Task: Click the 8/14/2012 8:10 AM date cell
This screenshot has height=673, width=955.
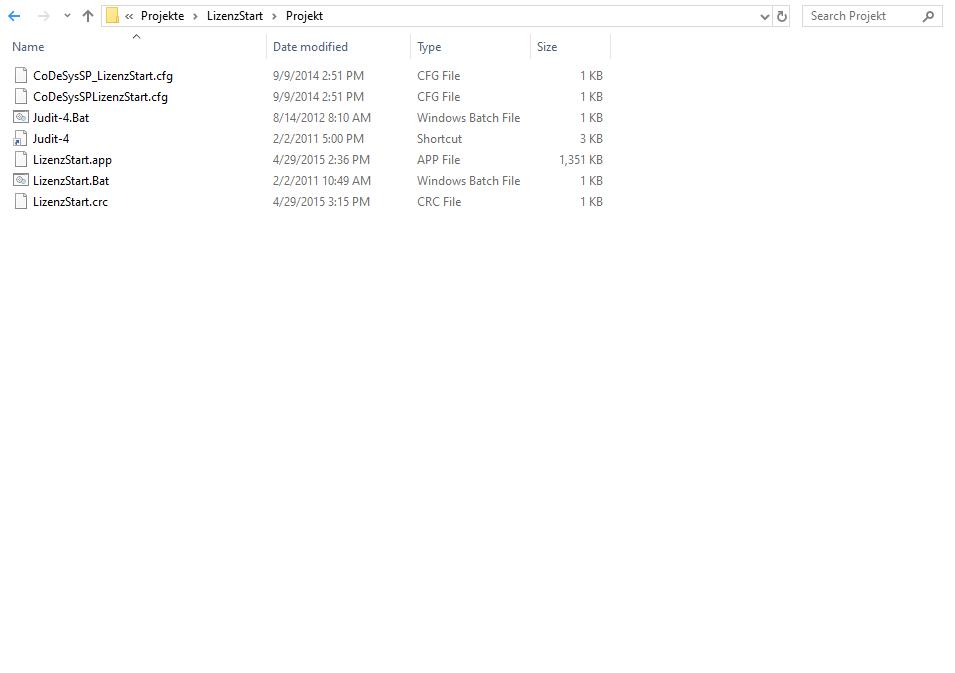Action: [322, 118]
